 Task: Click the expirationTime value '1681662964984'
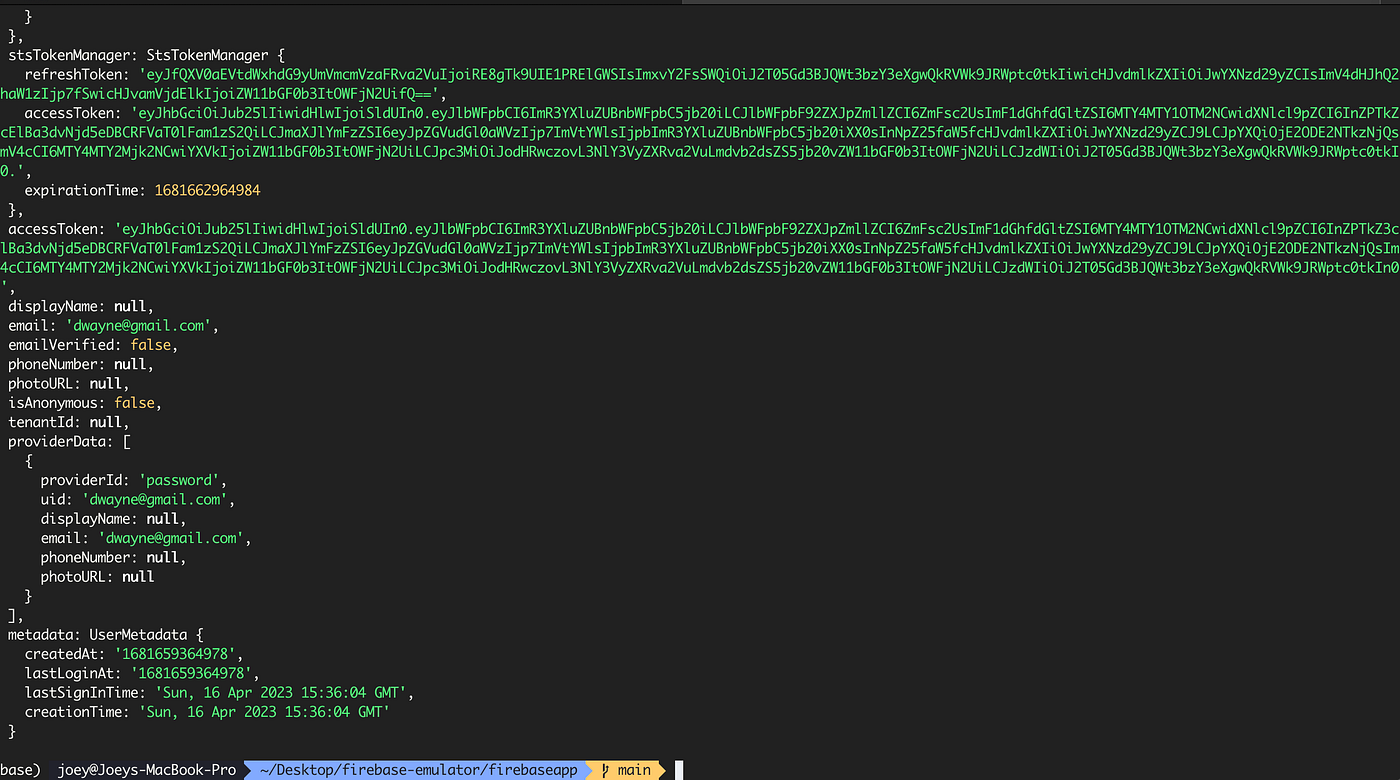(207, 191)
